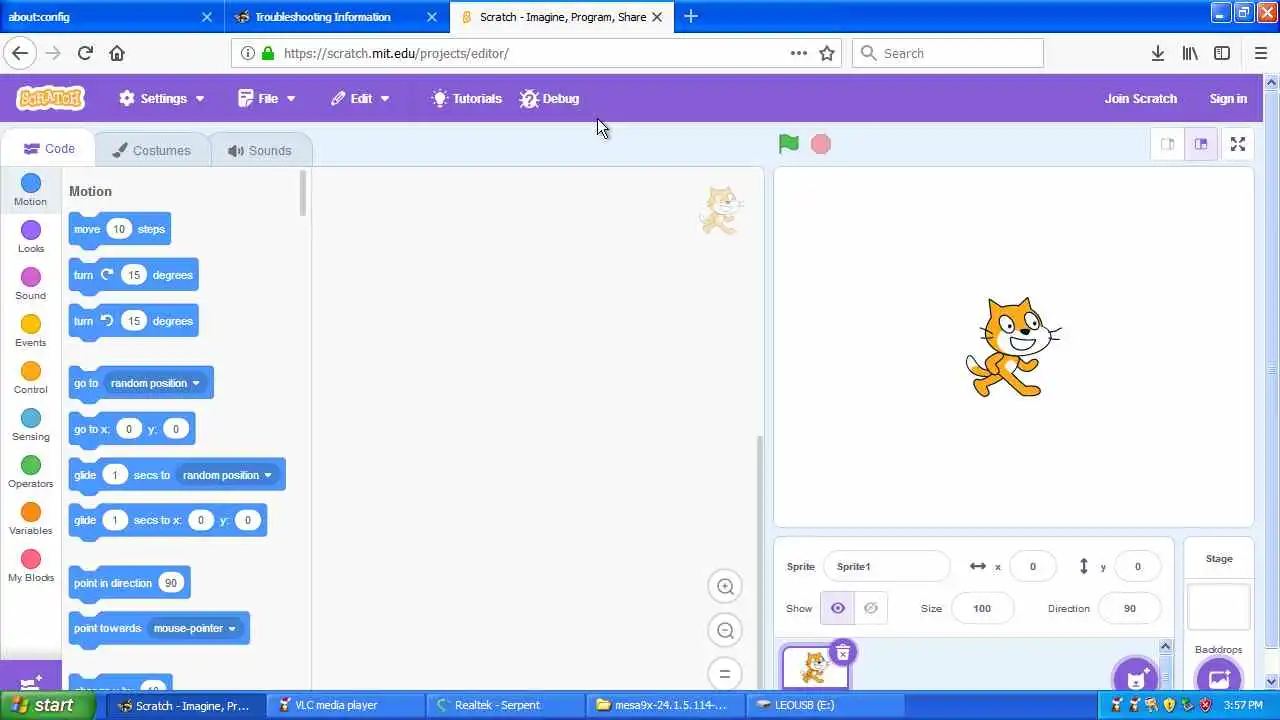Viewport: 1280px width, 720px height.
Task: Switch to the Sounds tab
Action: (260, 150)
